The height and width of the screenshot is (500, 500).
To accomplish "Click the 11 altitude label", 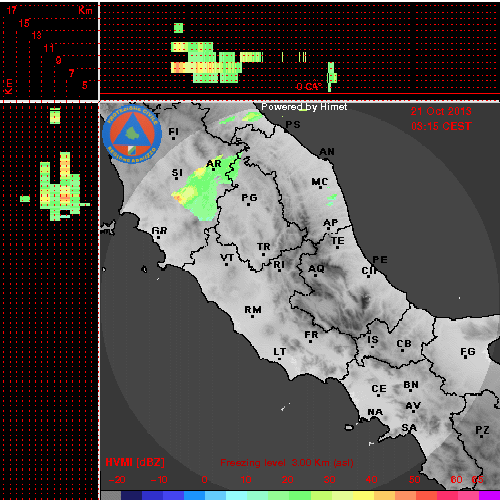I will pos(49,48).
